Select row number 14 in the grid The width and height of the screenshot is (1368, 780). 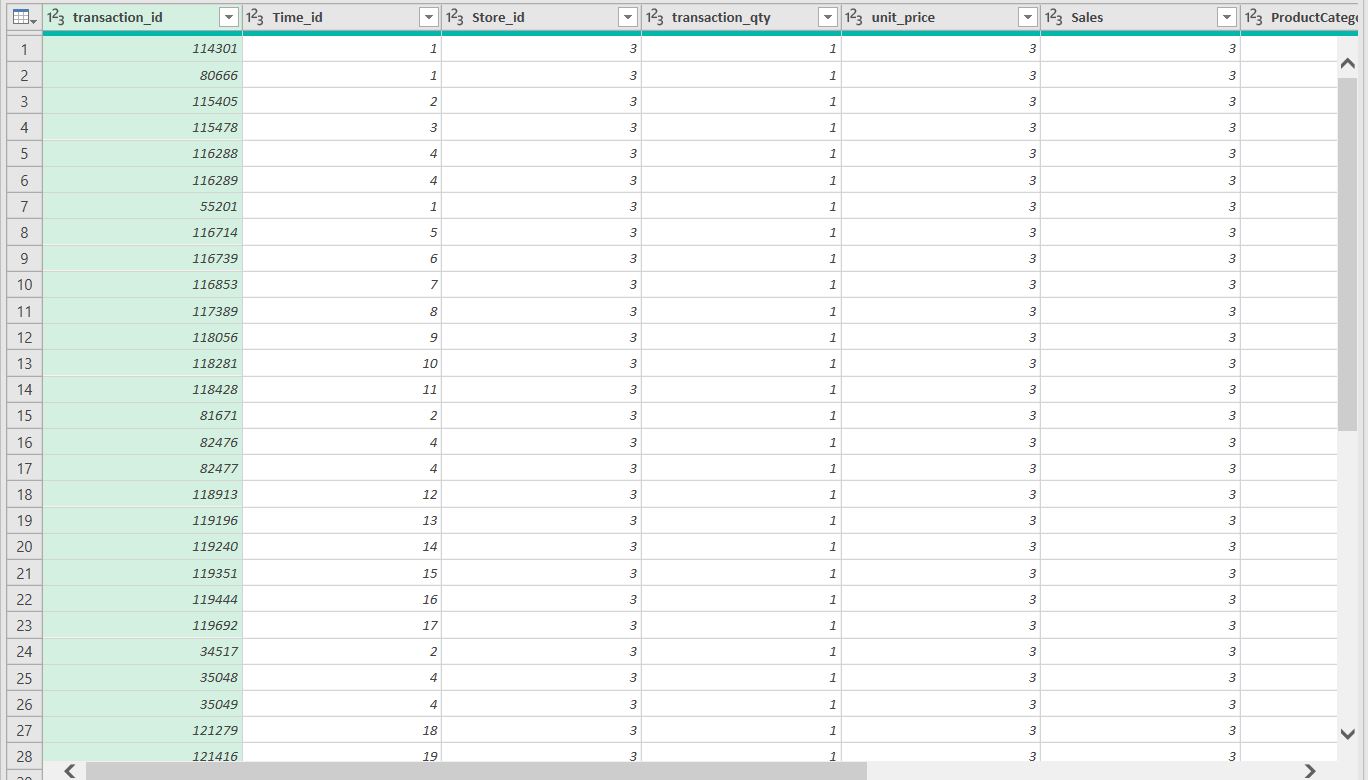tap(25, 390)
